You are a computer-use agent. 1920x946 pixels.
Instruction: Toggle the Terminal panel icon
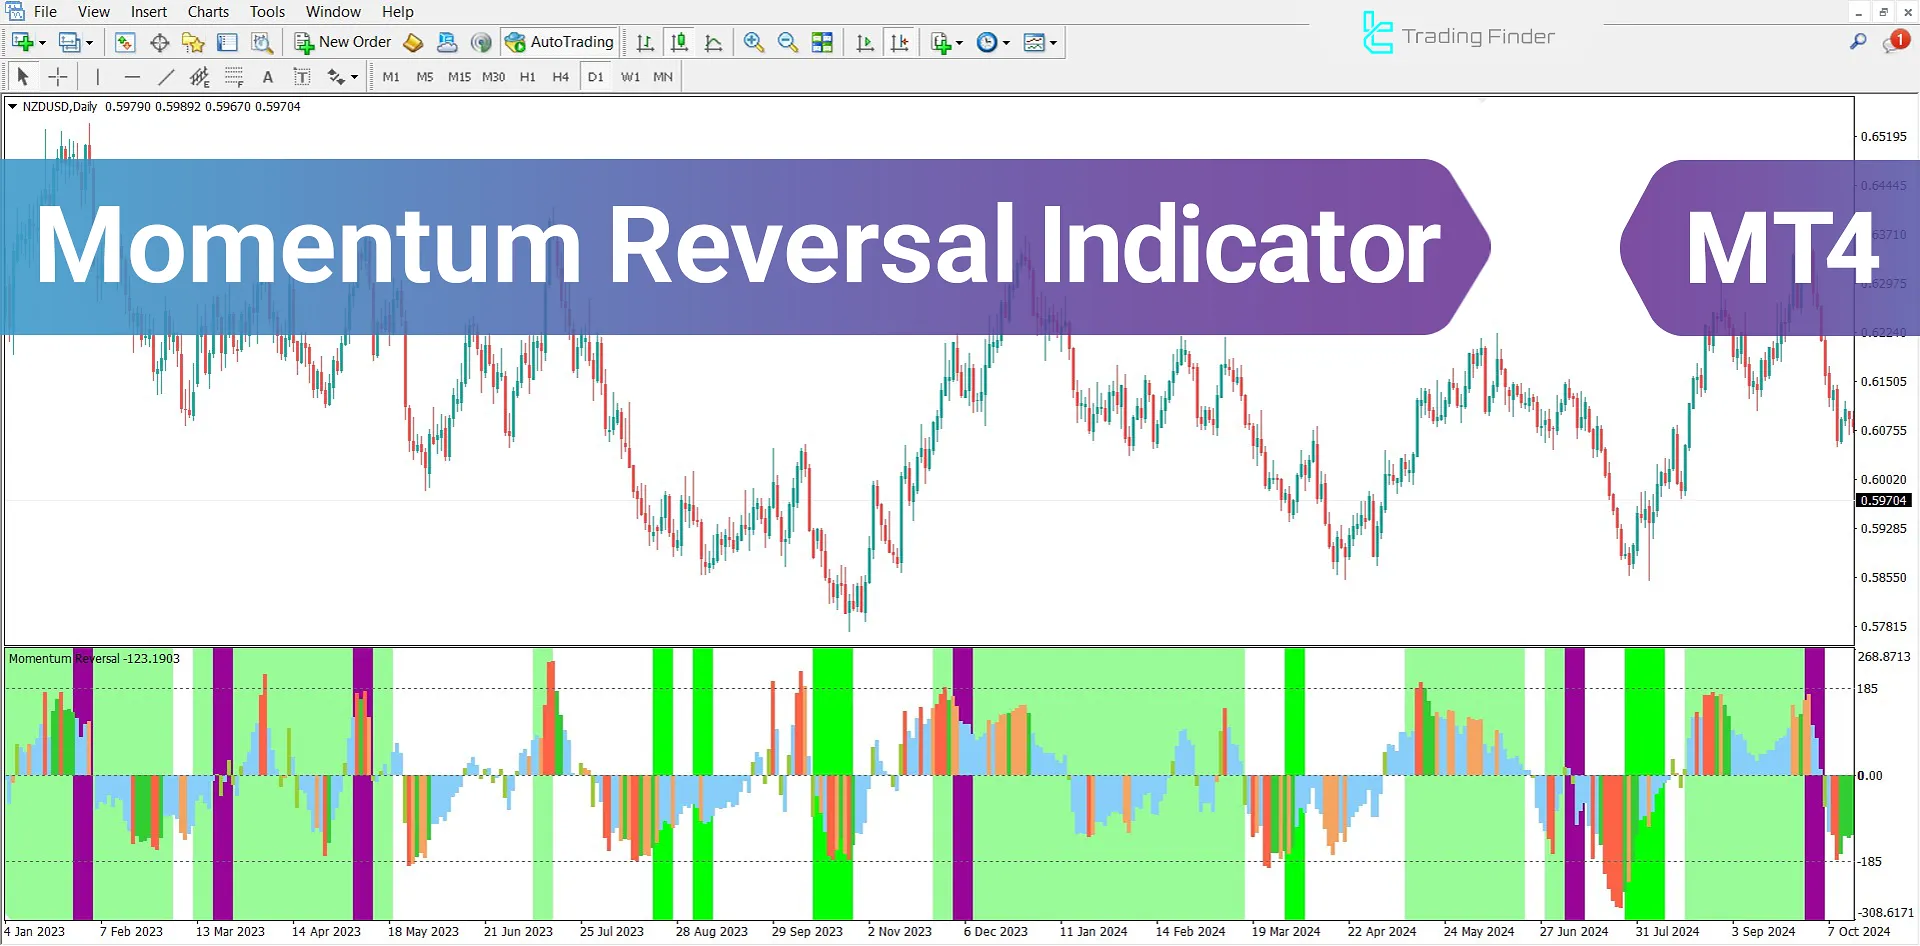click(x=227, y=42)
